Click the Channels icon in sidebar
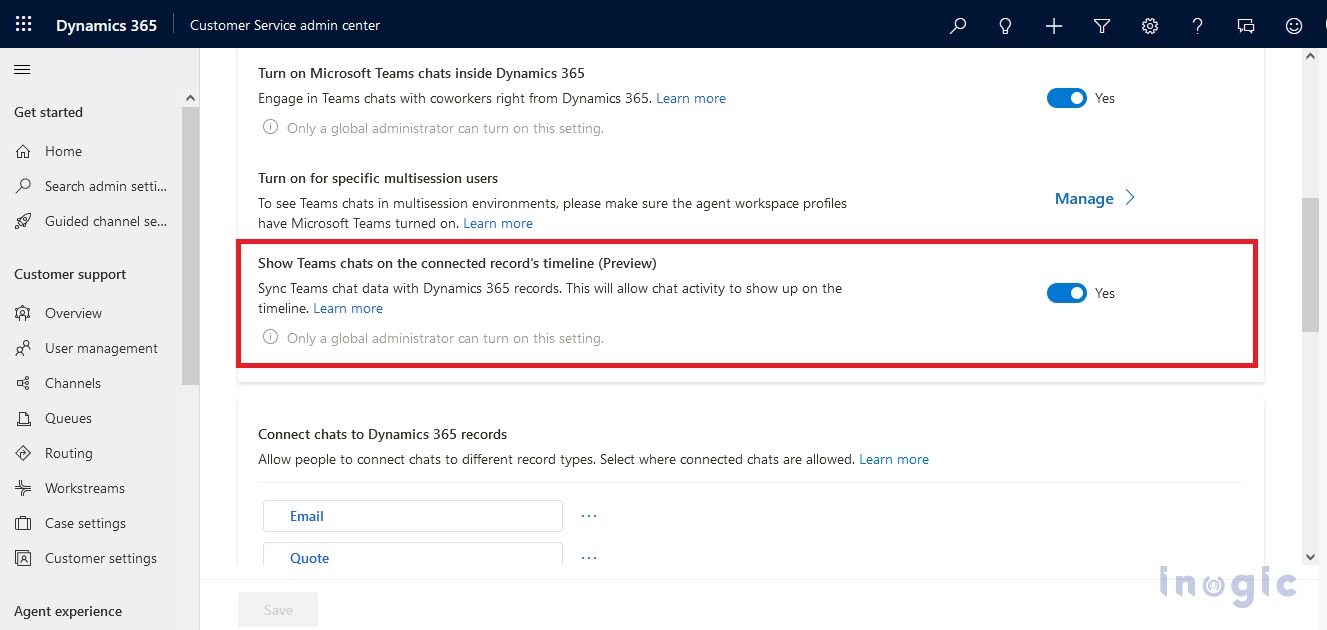Image resolution: width=1327 pixels, height=630 pixels. click(24, 383)
